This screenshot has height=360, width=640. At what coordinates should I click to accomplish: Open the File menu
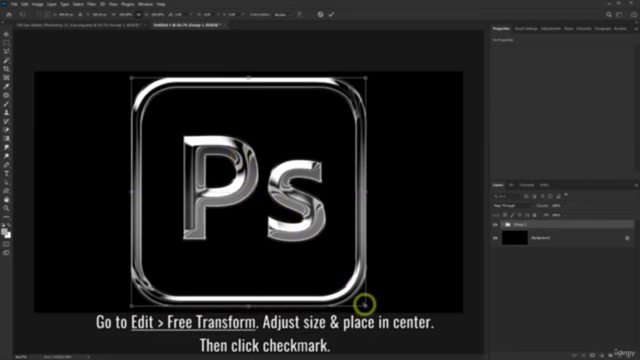click(14, 4)
